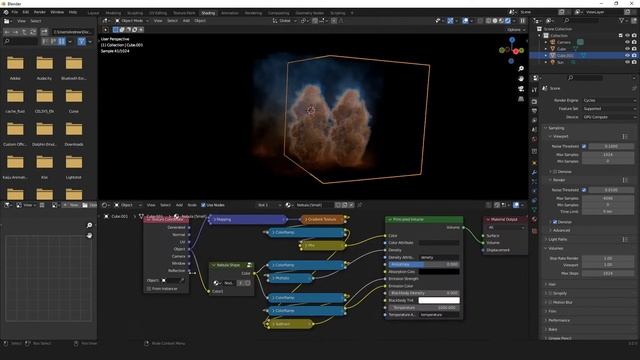Toggle camera view icon in the 3D viewport
640x360 pixels.
[521, 89]
